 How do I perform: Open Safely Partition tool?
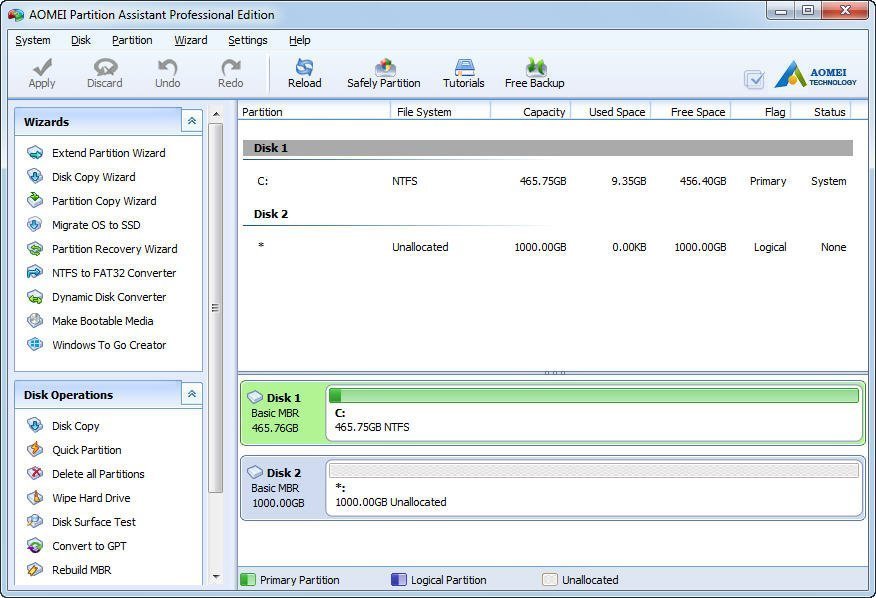click(x=384, y=73)
